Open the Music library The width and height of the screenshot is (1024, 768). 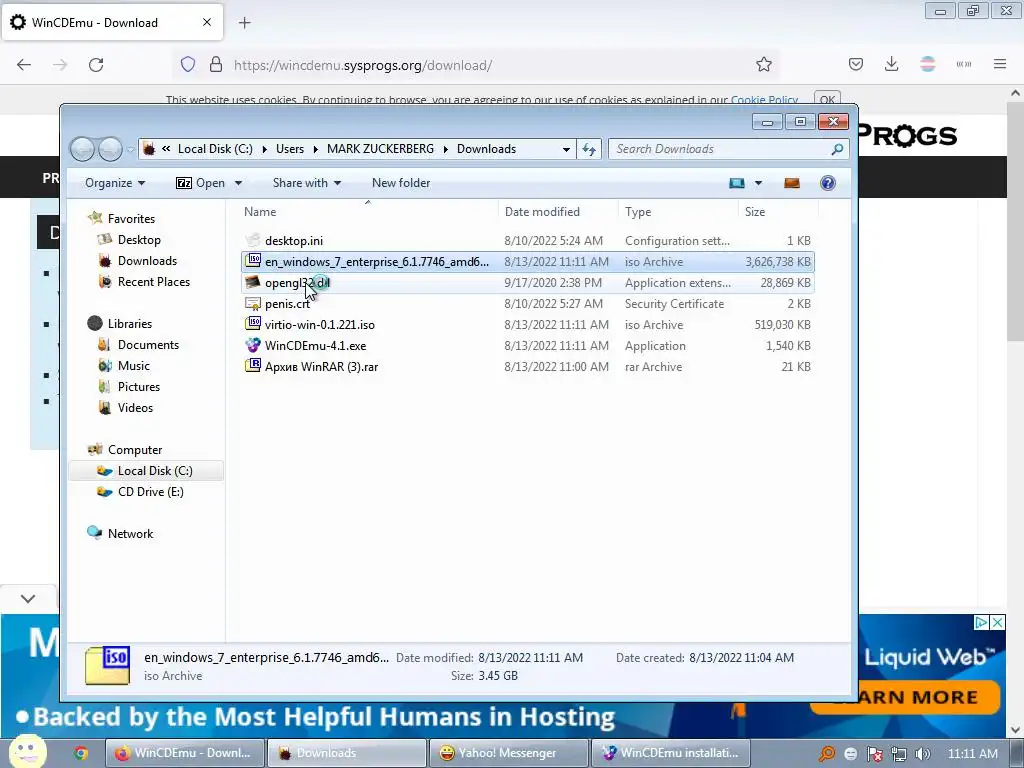click(x=134, y=366)
